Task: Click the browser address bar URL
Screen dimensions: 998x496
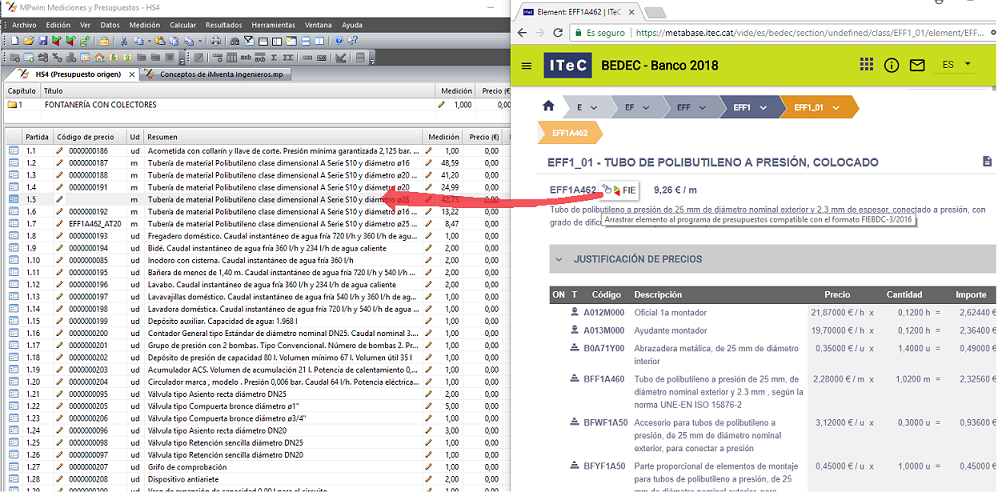Action: point(808,32)
